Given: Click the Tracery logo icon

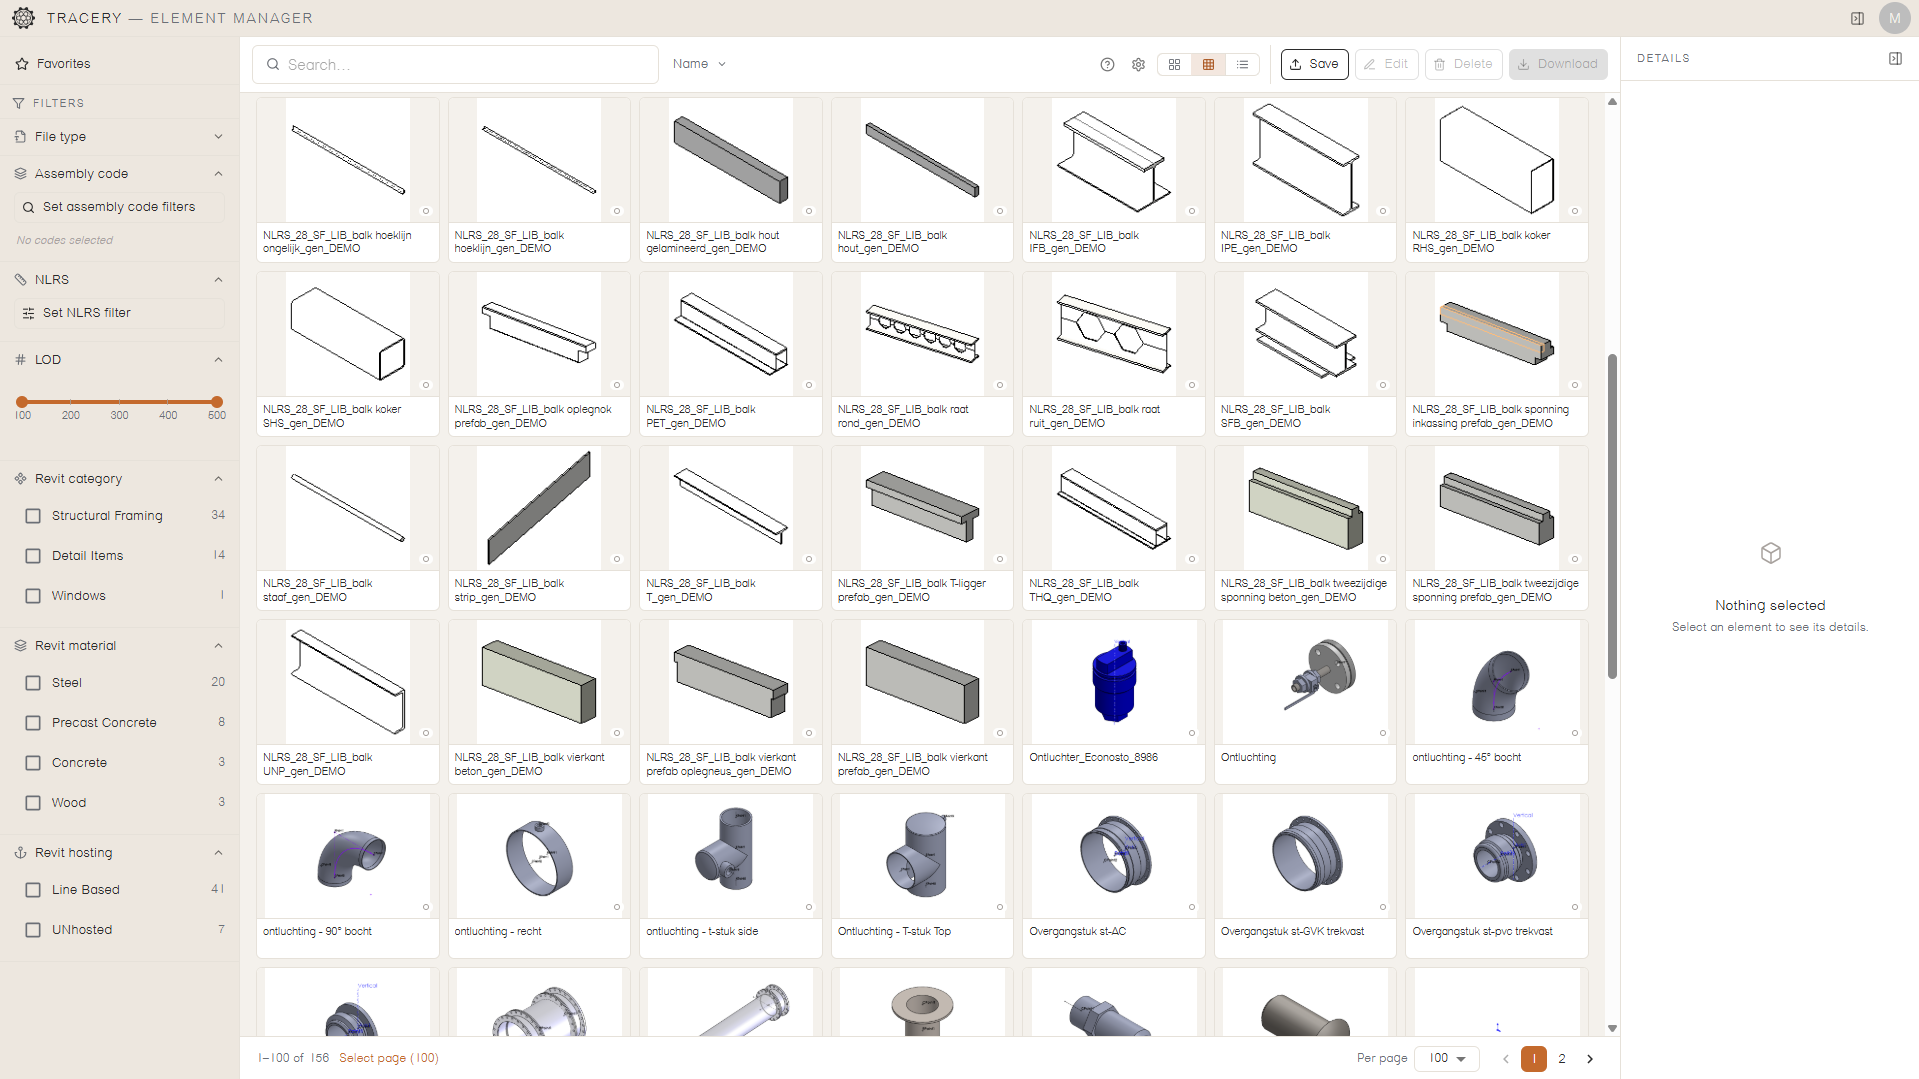Looking at the screenshot, I should [23, 18].
